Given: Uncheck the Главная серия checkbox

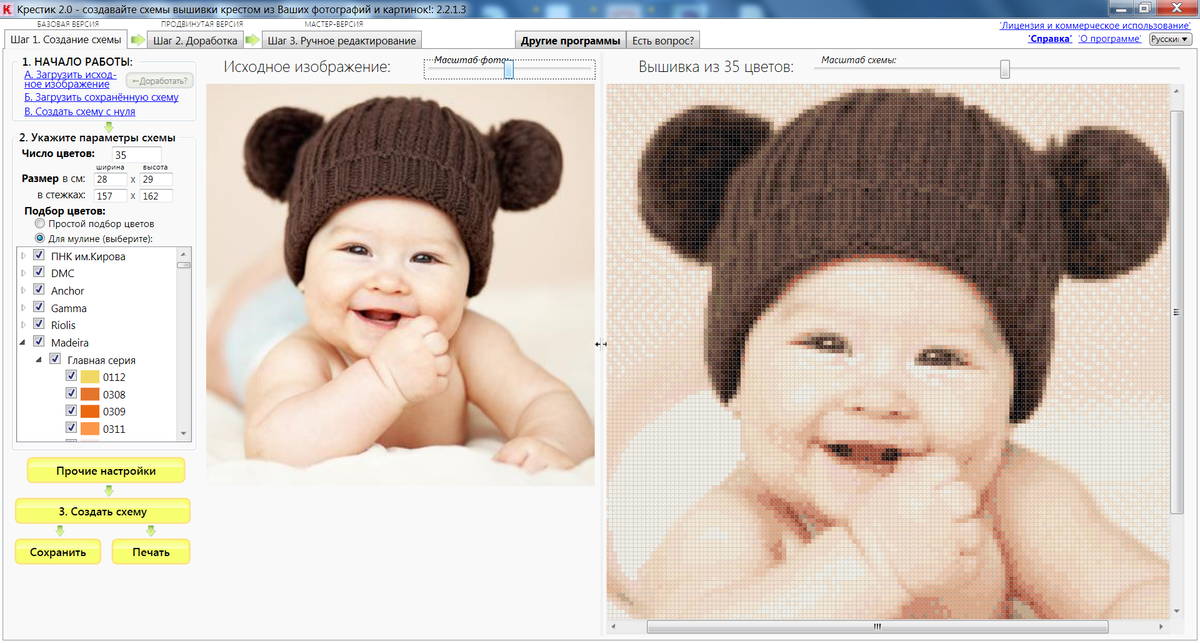Looking at the screenshot, I should [x=55, y=360].
